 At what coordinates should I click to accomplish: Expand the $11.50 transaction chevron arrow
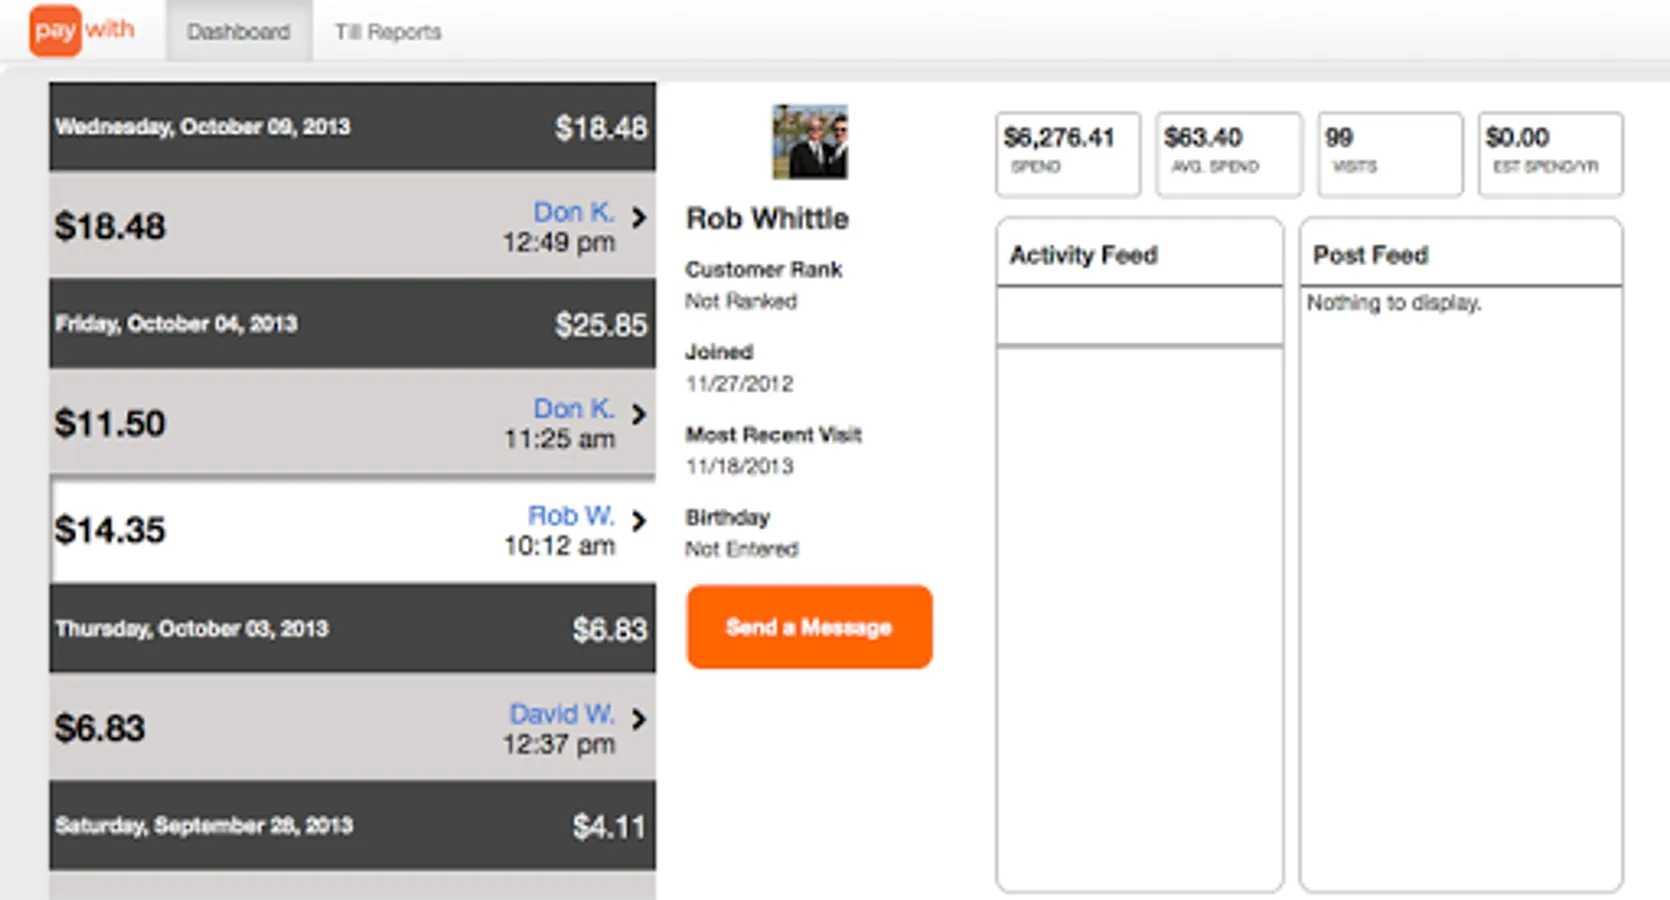(639, 413)
